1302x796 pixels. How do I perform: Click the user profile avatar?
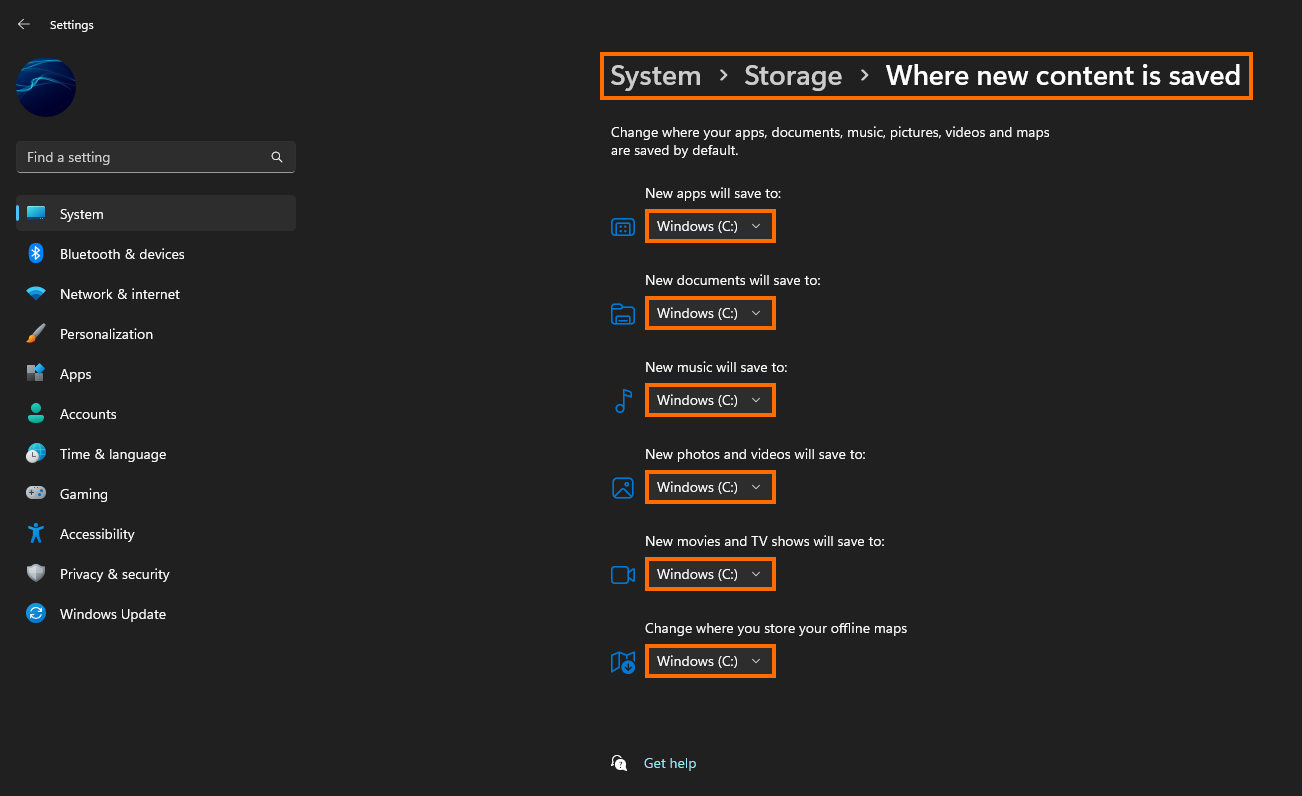[x=46, y=87]
